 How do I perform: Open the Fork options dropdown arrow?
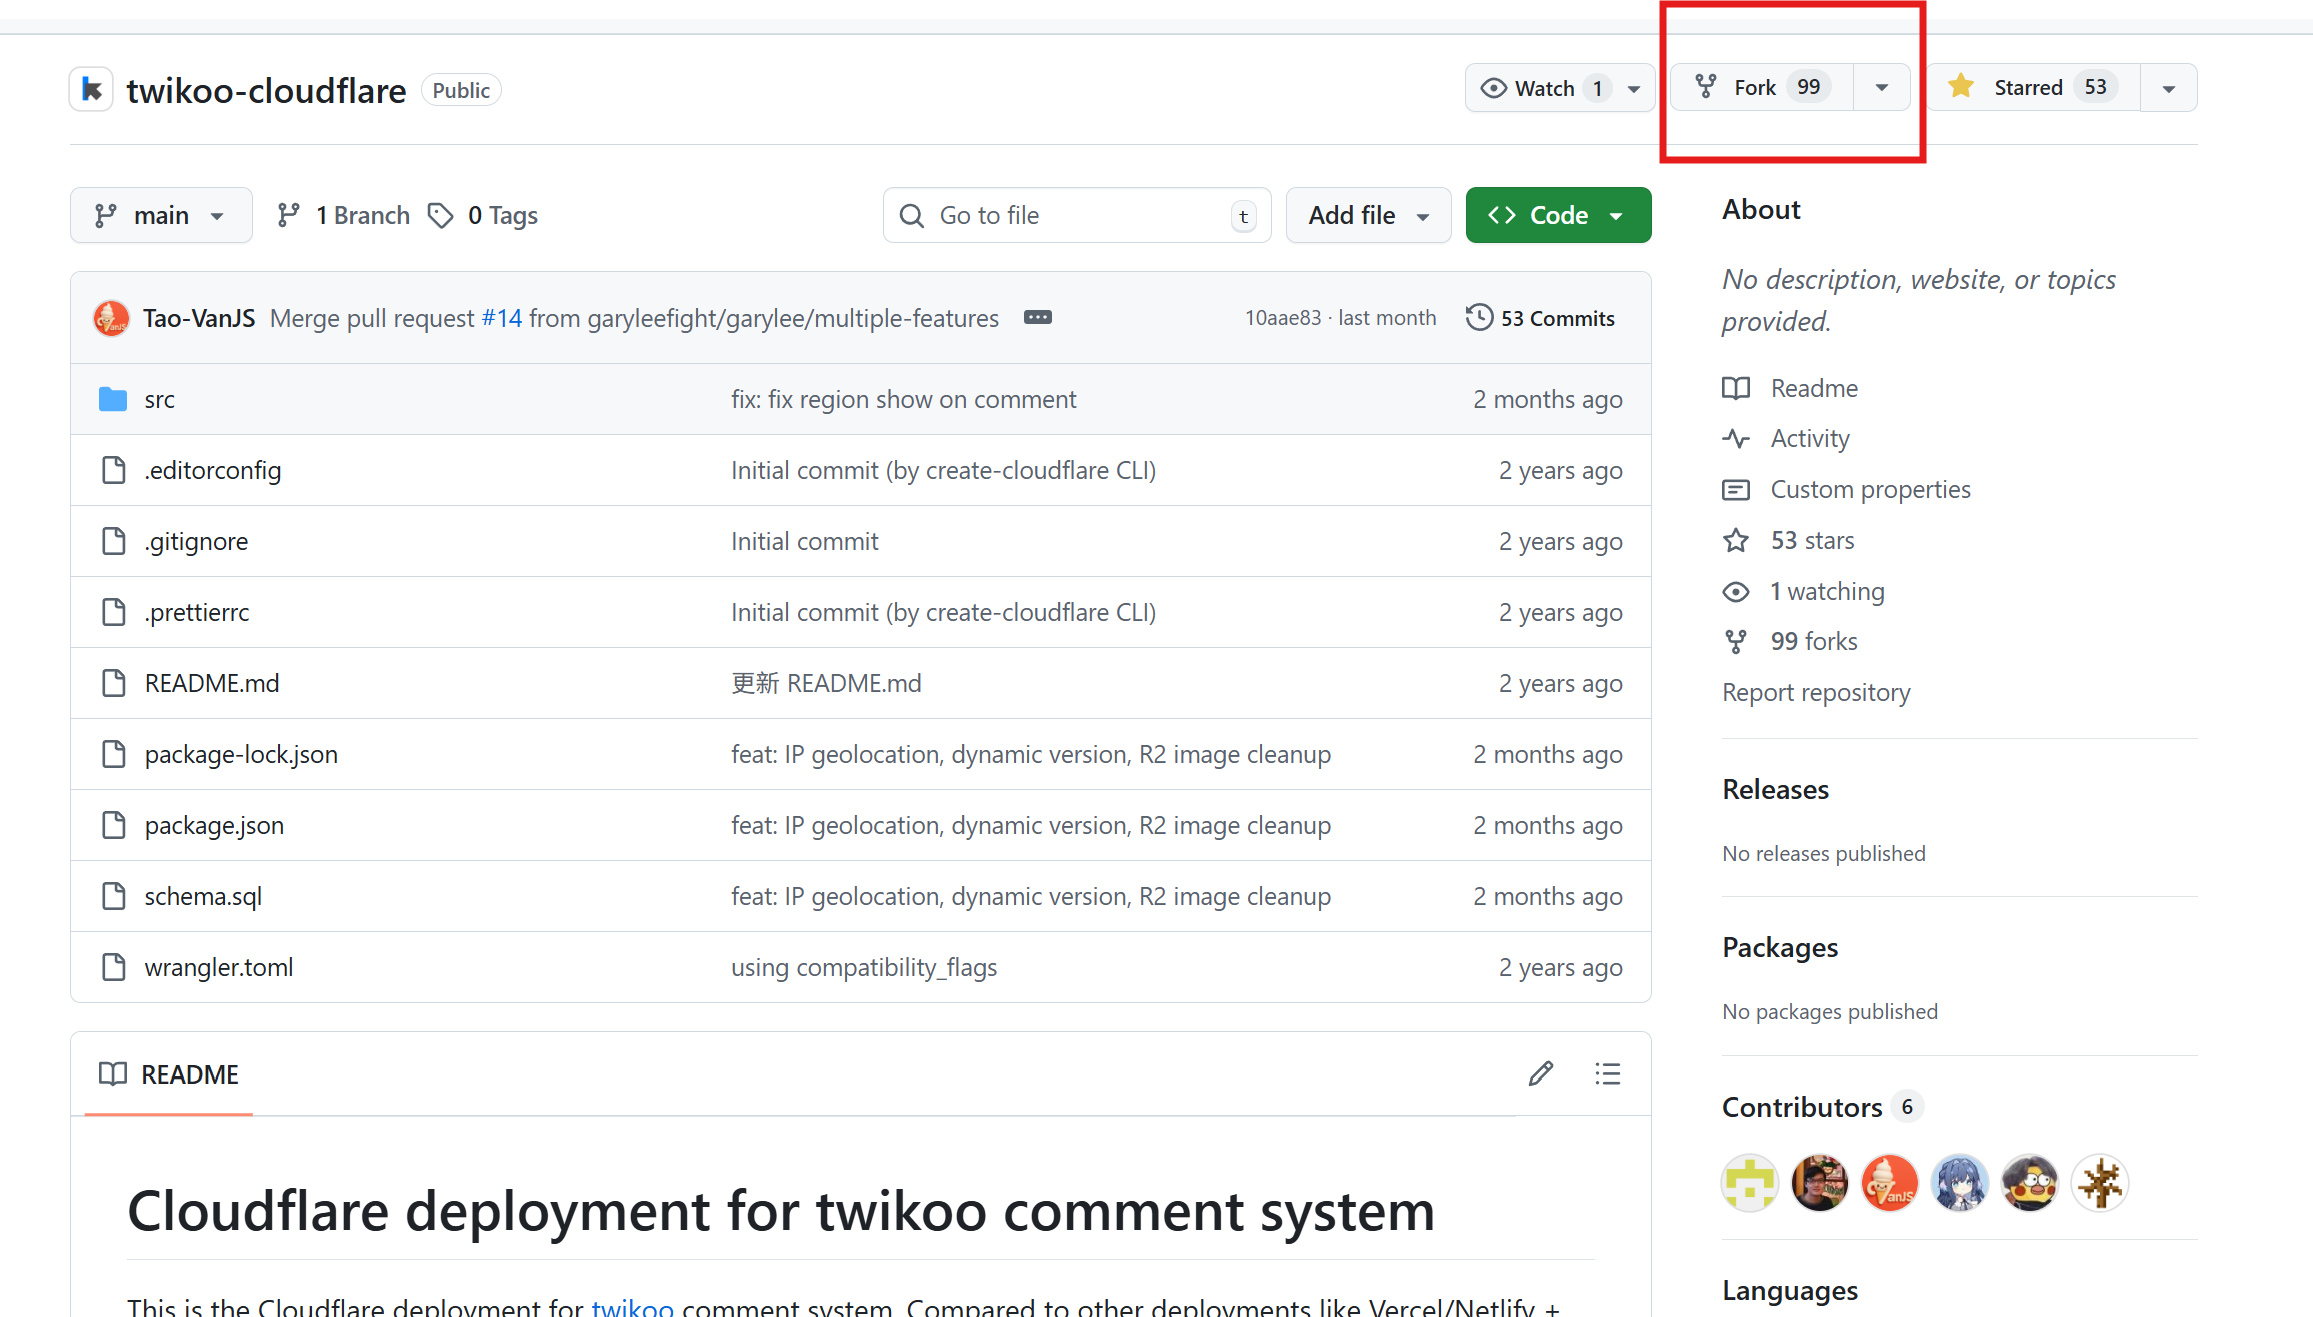[x=1881, y=88]
